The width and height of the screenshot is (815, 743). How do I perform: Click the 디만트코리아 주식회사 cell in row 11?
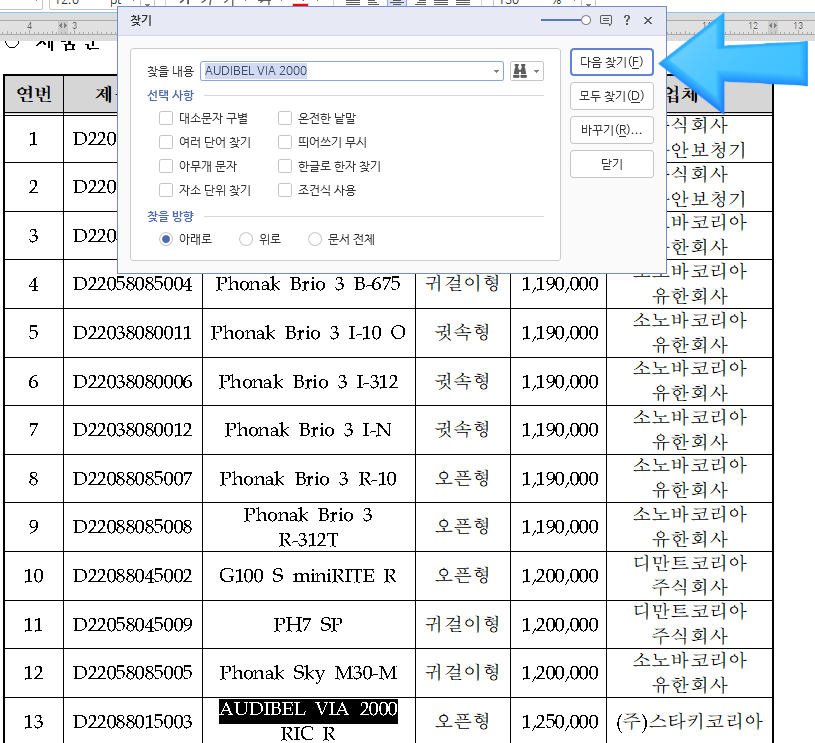pos(689,624)
